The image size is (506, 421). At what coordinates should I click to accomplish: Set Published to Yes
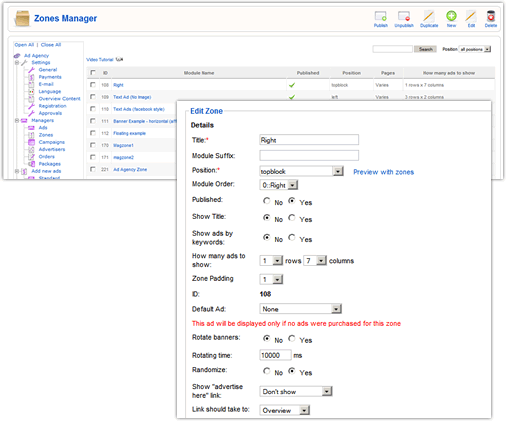(x=292, y=201)
